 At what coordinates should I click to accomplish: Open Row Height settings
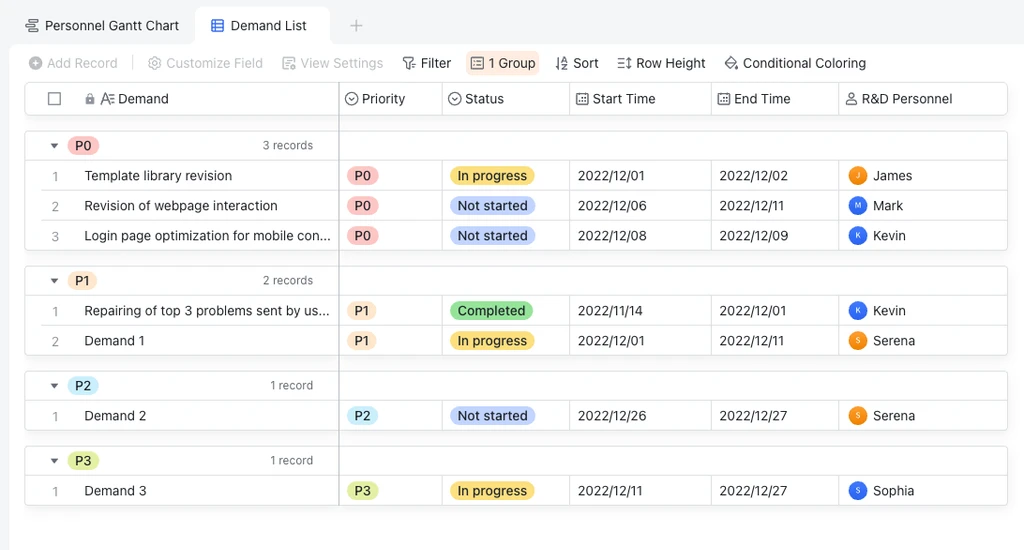661,63
